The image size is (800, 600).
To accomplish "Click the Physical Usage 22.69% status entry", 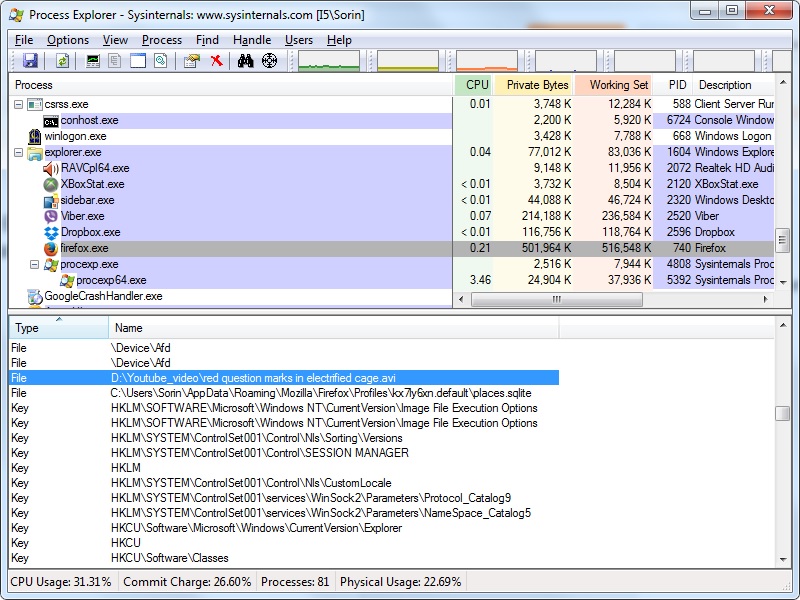I will click(x=401, y=582).
